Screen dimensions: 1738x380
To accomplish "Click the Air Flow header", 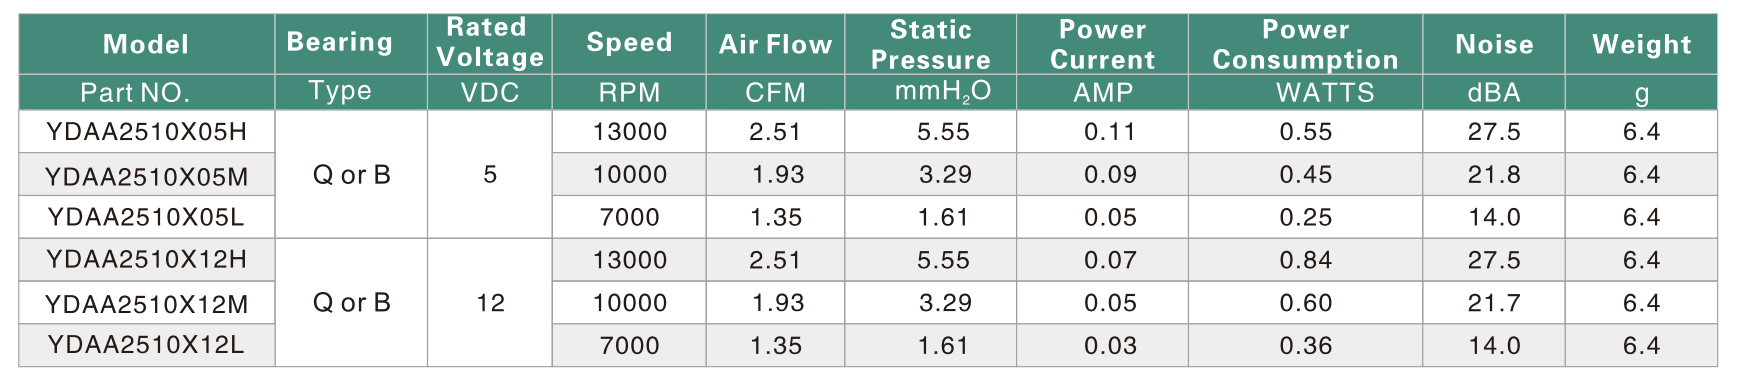I will [775, 44].
